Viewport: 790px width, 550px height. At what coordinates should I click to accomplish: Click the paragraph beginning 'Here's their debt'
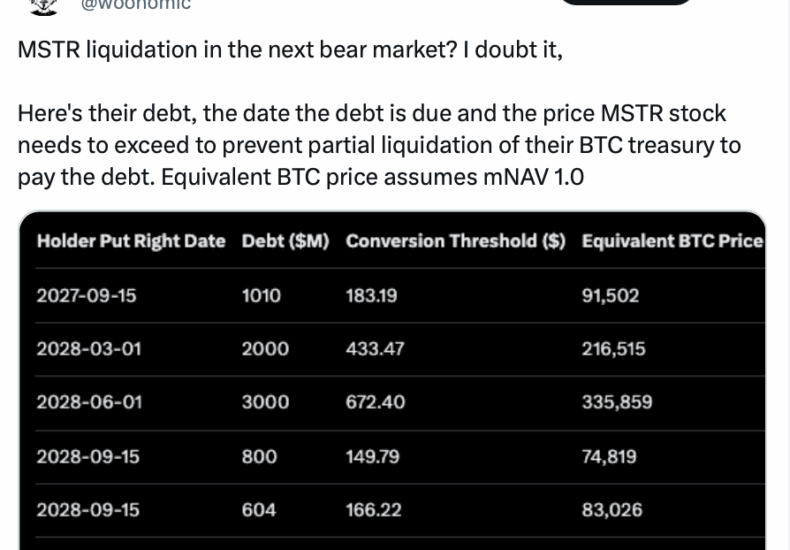(x=379, y=146)
